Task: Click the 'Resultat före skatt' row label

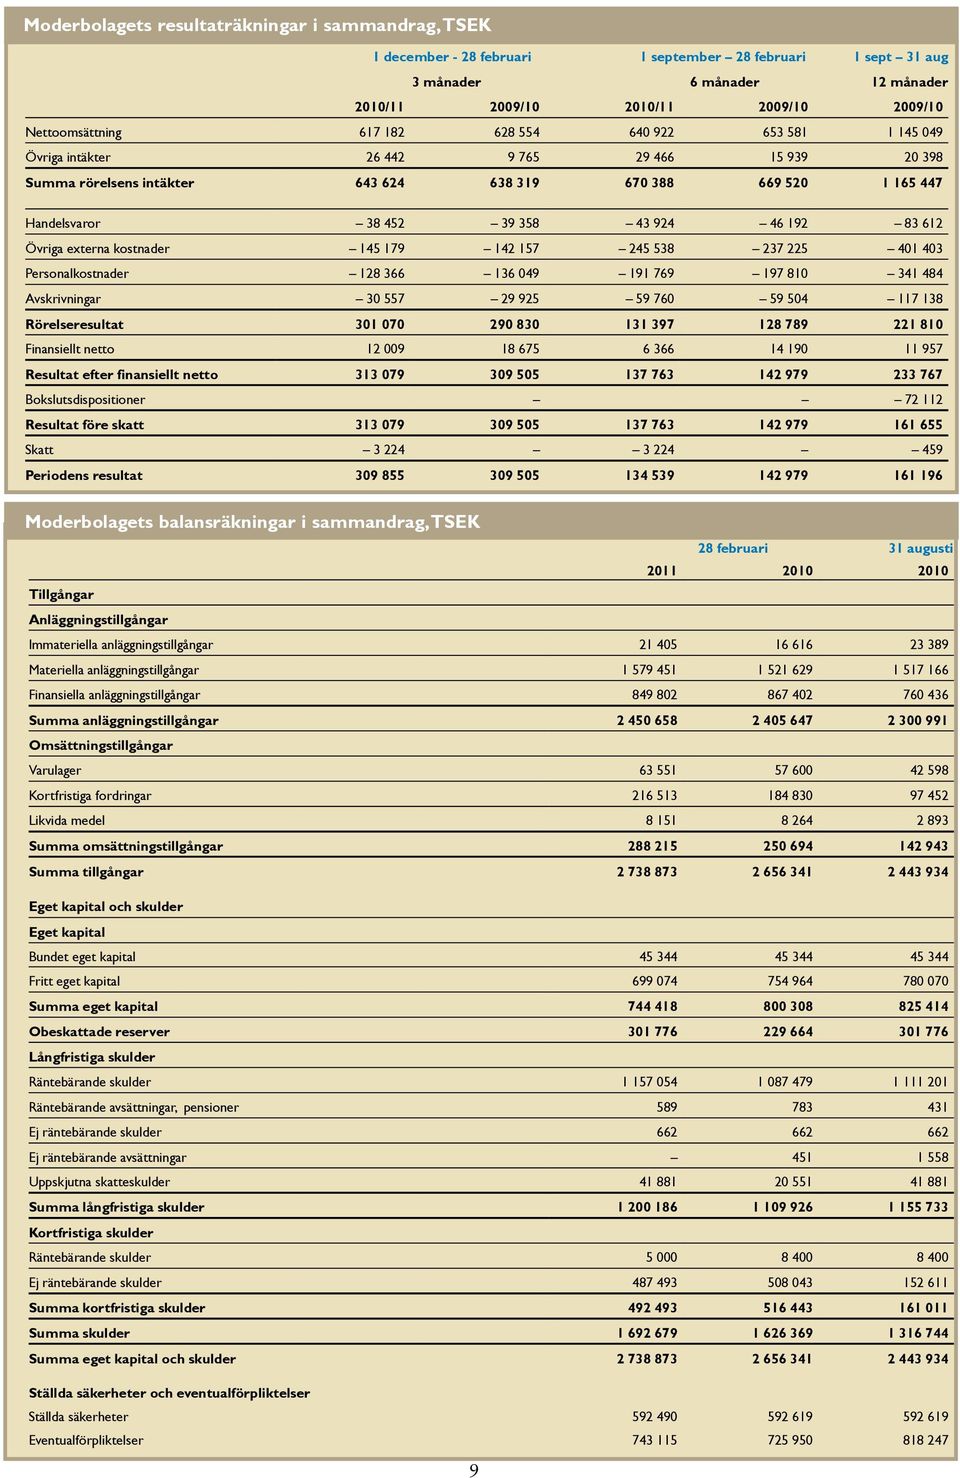Action: 85,425
